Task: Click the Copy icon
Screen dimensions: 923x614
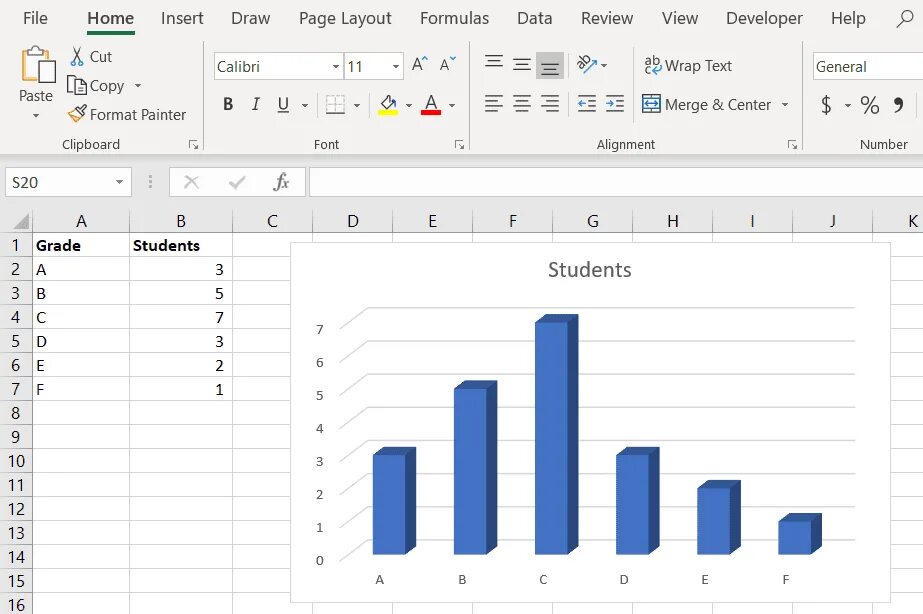Action: click(x=77, y=85)
